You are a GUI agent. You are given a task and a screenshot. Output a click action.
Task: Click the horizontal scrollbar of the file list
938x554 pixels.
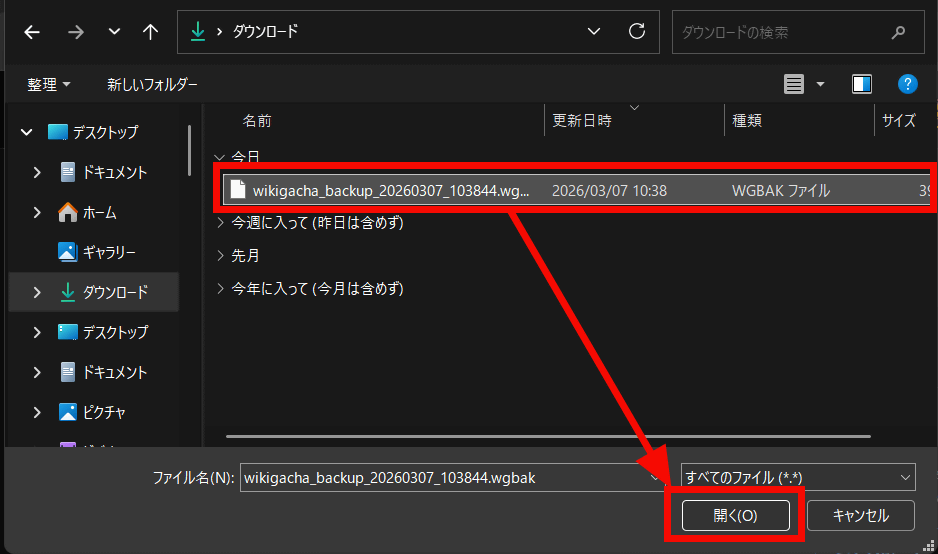point(548,436)
